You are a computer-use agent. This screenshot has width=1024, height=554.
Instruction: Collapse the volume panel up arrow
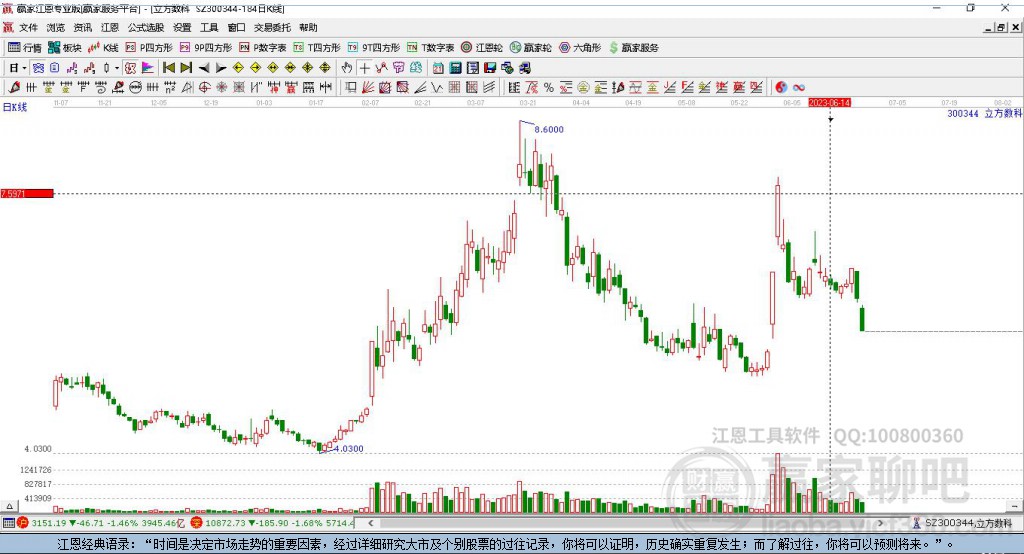point(9,506)
